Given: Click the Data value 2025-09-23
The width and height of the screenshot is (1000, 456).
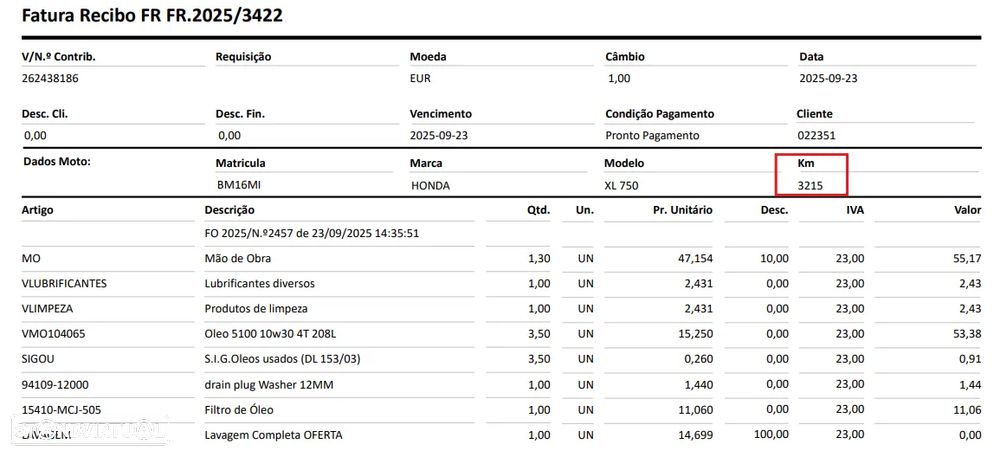Looking at the screenshot, I should point(829,77).
